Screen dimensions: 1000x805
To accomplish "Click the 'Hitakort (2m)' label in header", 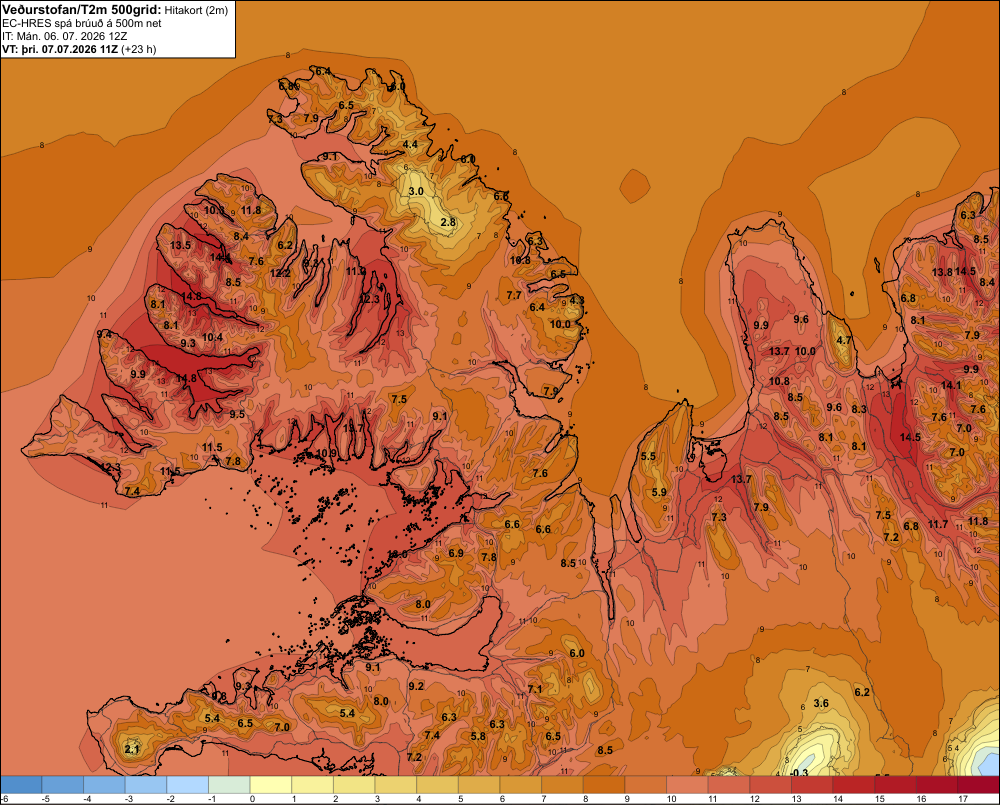I will (196, 10).
